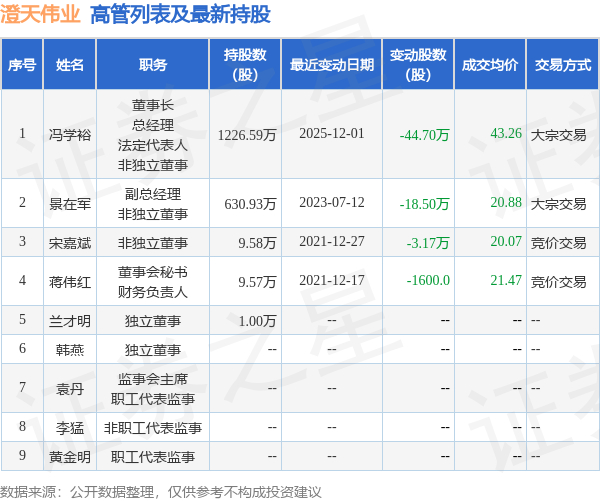Click the 最近变动日期 column header
This screenshot has width=600, height=501.
click(332, 65)
